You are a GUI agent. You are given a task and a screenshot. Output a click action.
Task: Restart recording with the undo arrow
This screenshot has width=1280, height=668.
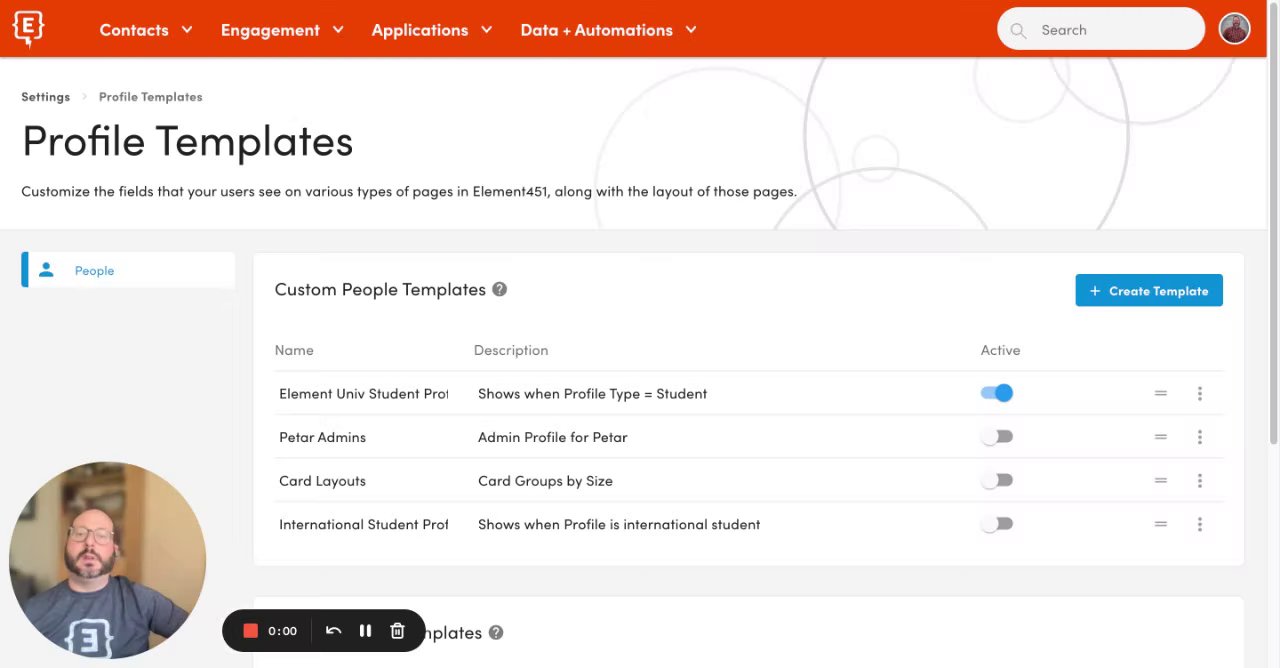tap(334, 631)
